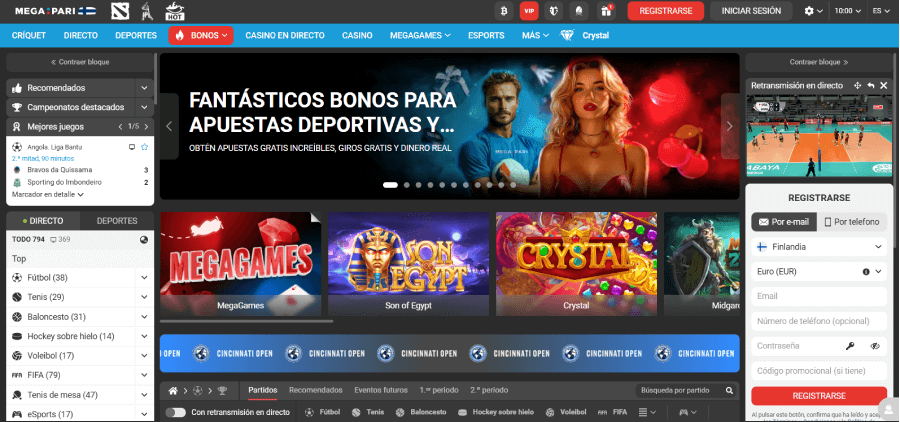Open the Finlandia country dropdown
This screenshot has width=900, height=422.
point(819,246)
